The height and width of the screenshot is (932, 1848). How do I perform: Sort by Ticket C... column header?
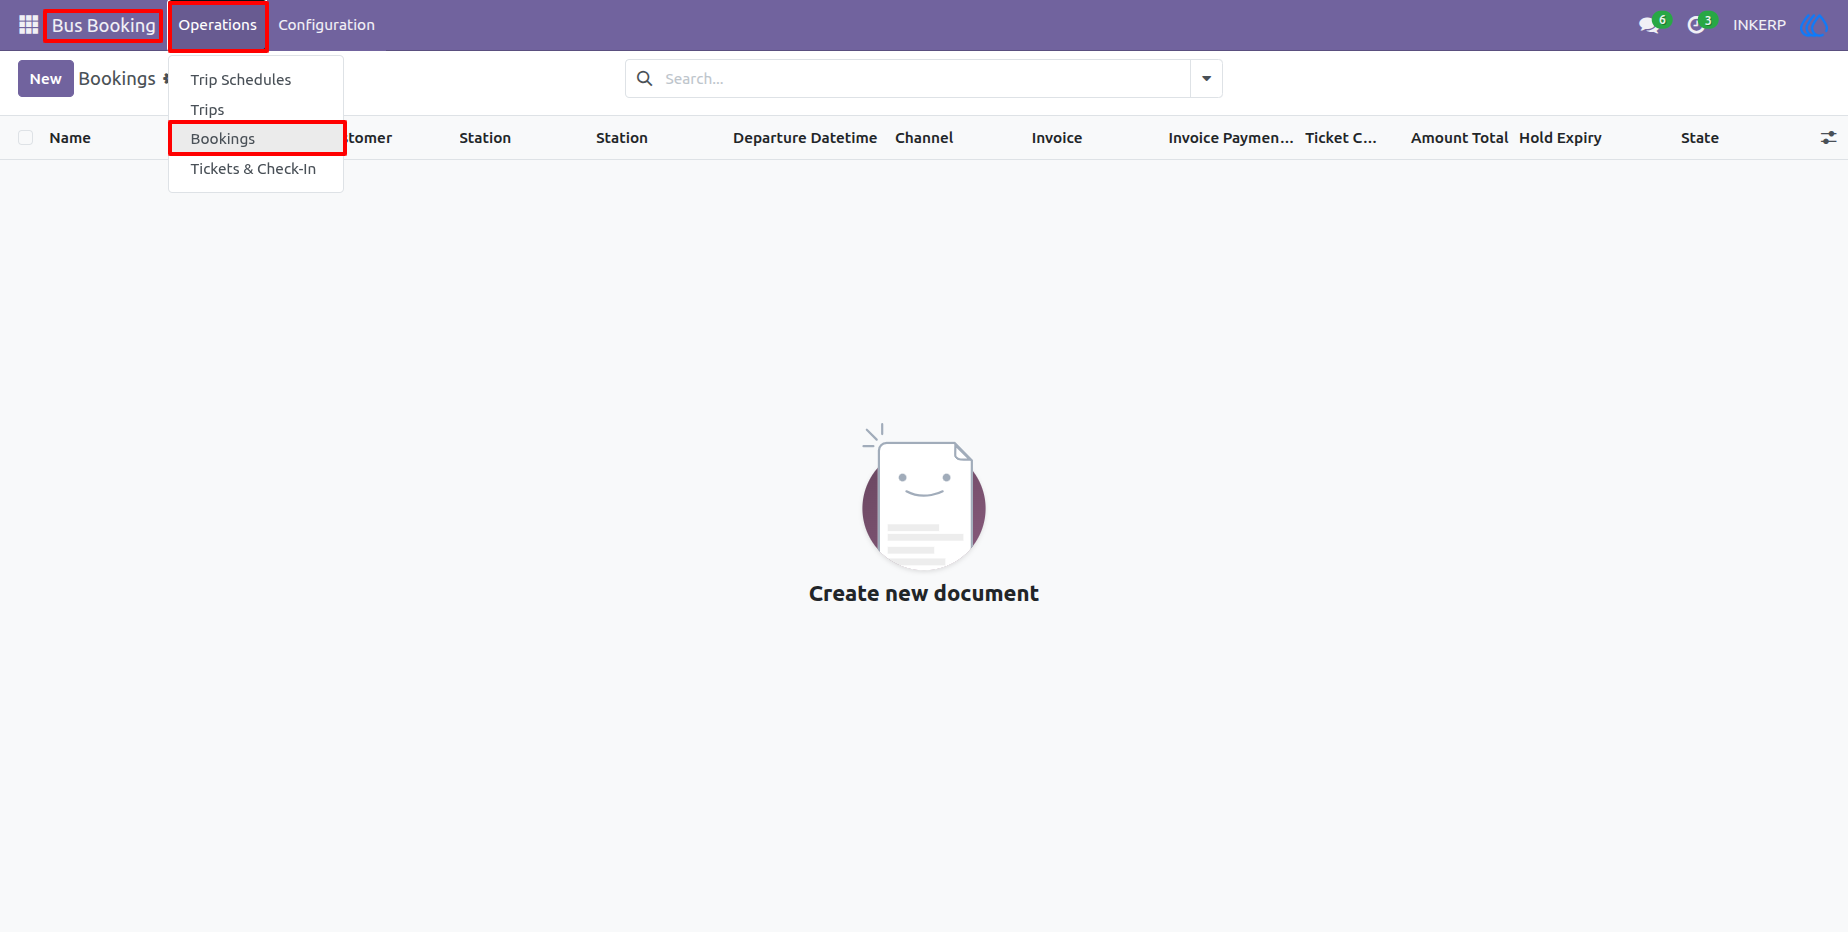[x=1341, y=138]
